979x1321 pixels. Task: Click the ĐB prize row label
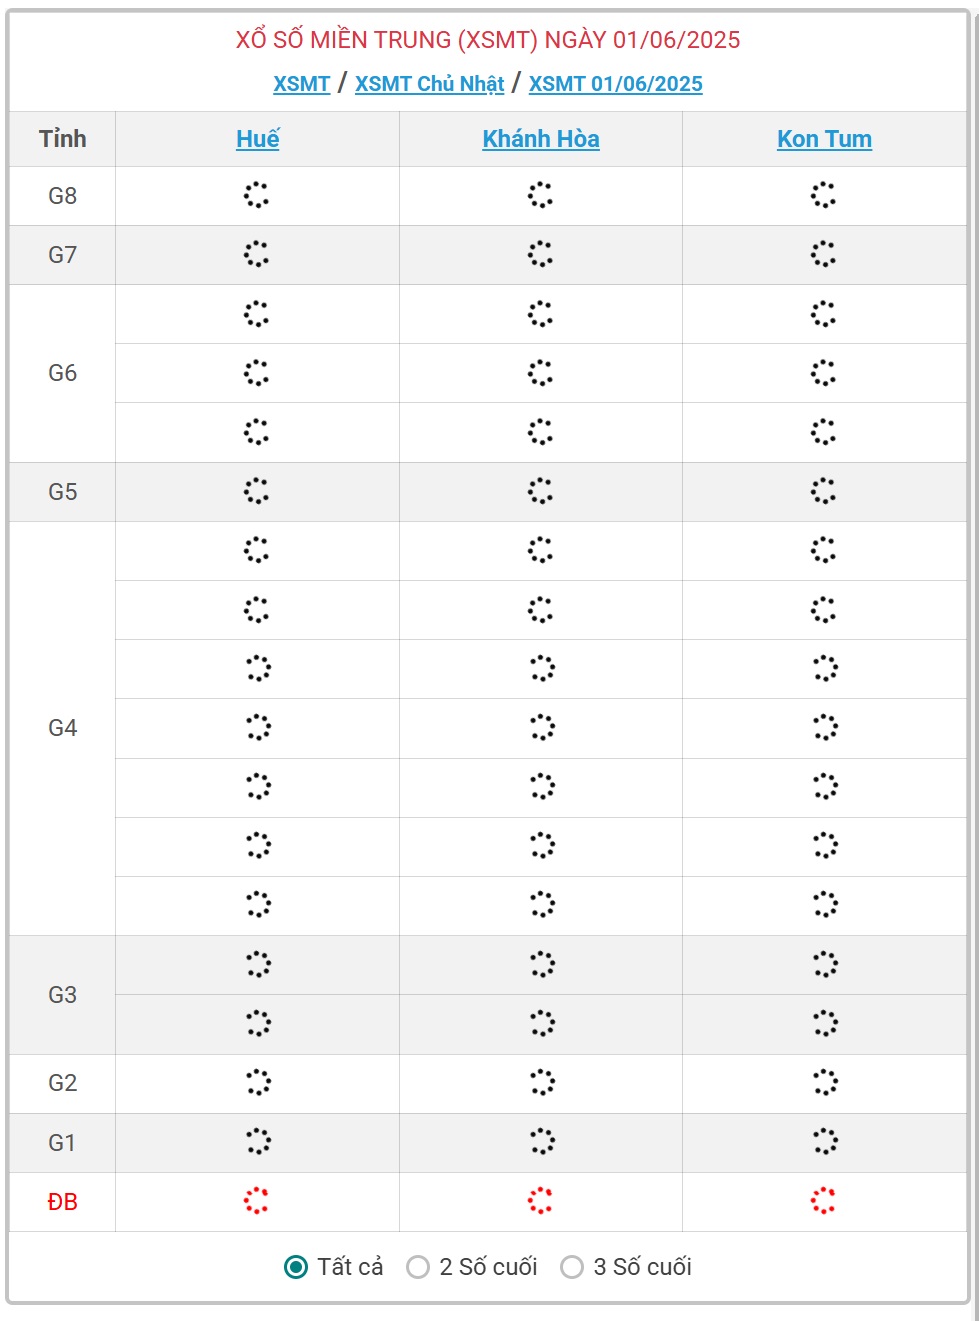click(x=63, y=1202)
